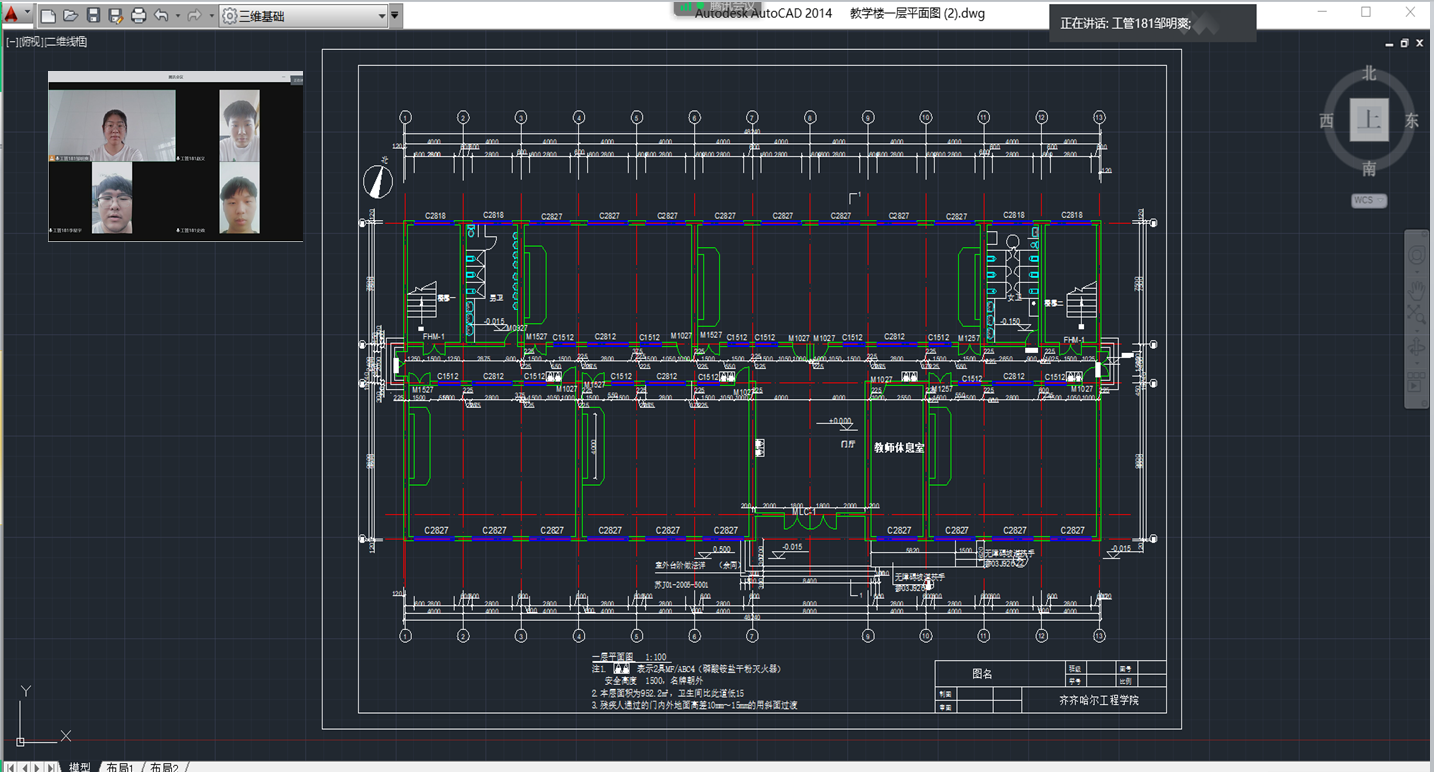This screenshot has height=772, width=1434.
Task: Open the AutoCAD application menu
Action: 11,15
